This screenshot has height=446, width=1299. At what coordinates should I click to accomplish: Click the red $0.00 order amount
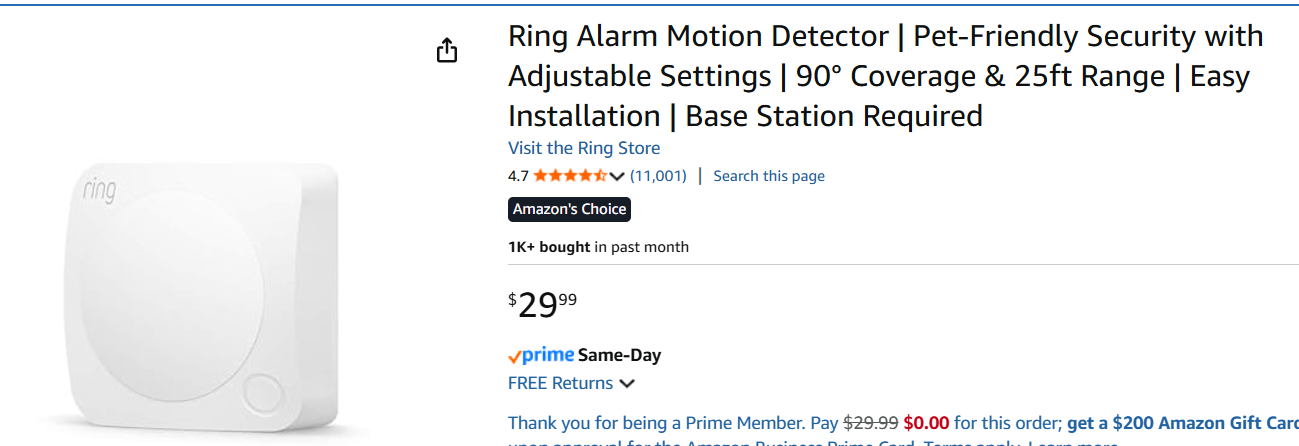926,422
